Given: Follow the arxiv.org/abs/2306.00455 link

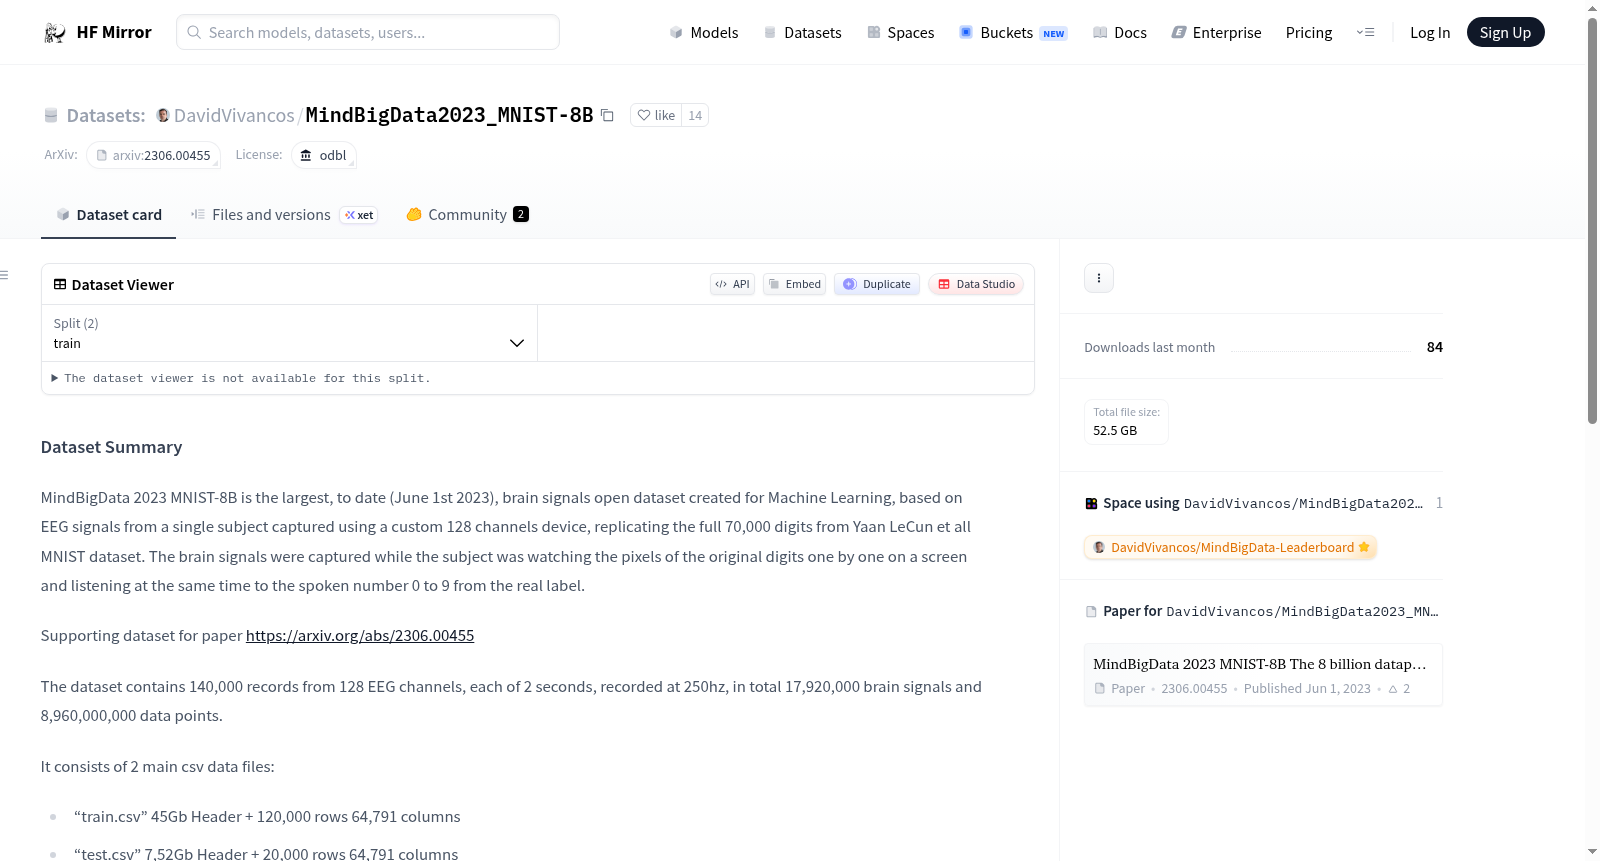Looking at the screenshot, I should [360, 636].
